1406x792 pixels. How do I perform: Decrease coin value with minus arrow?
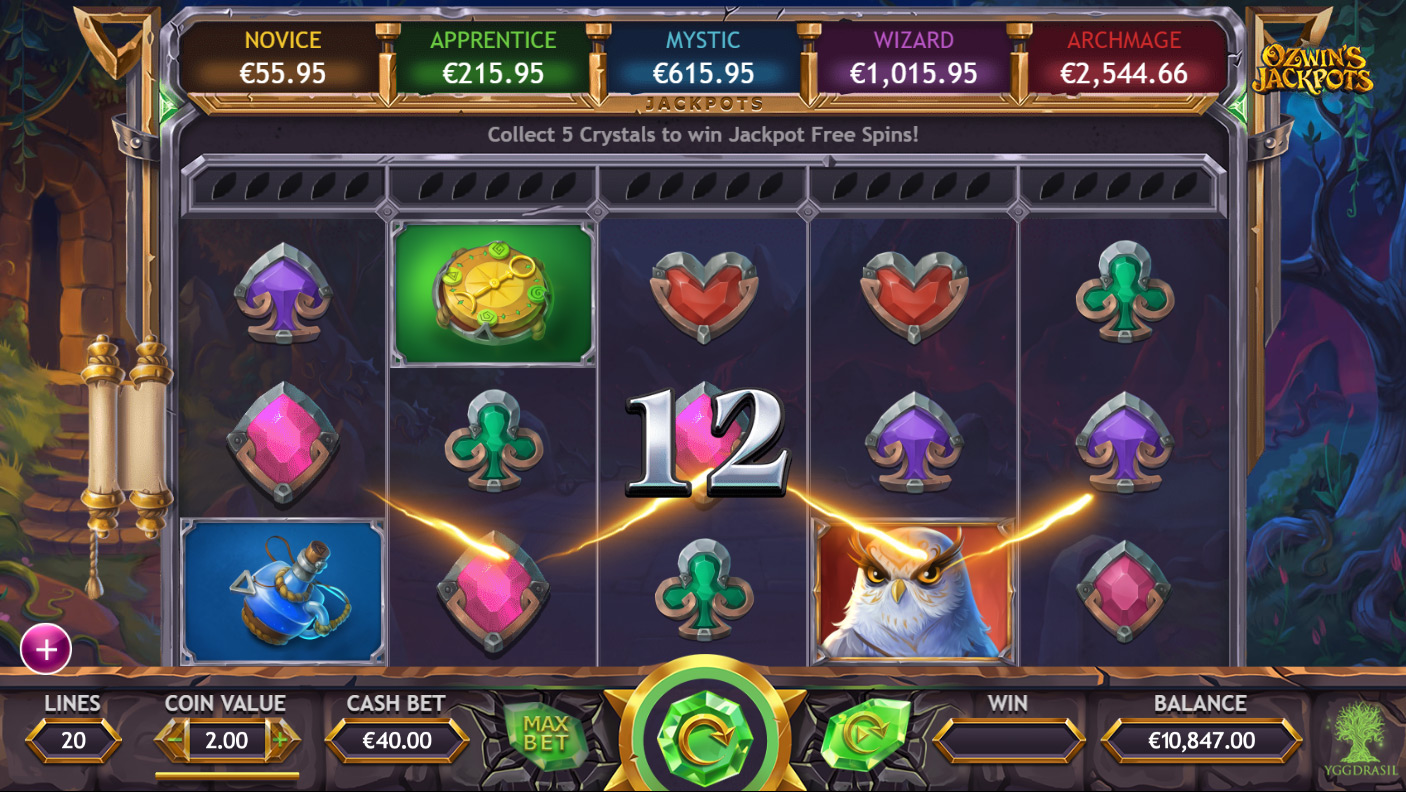173,741
